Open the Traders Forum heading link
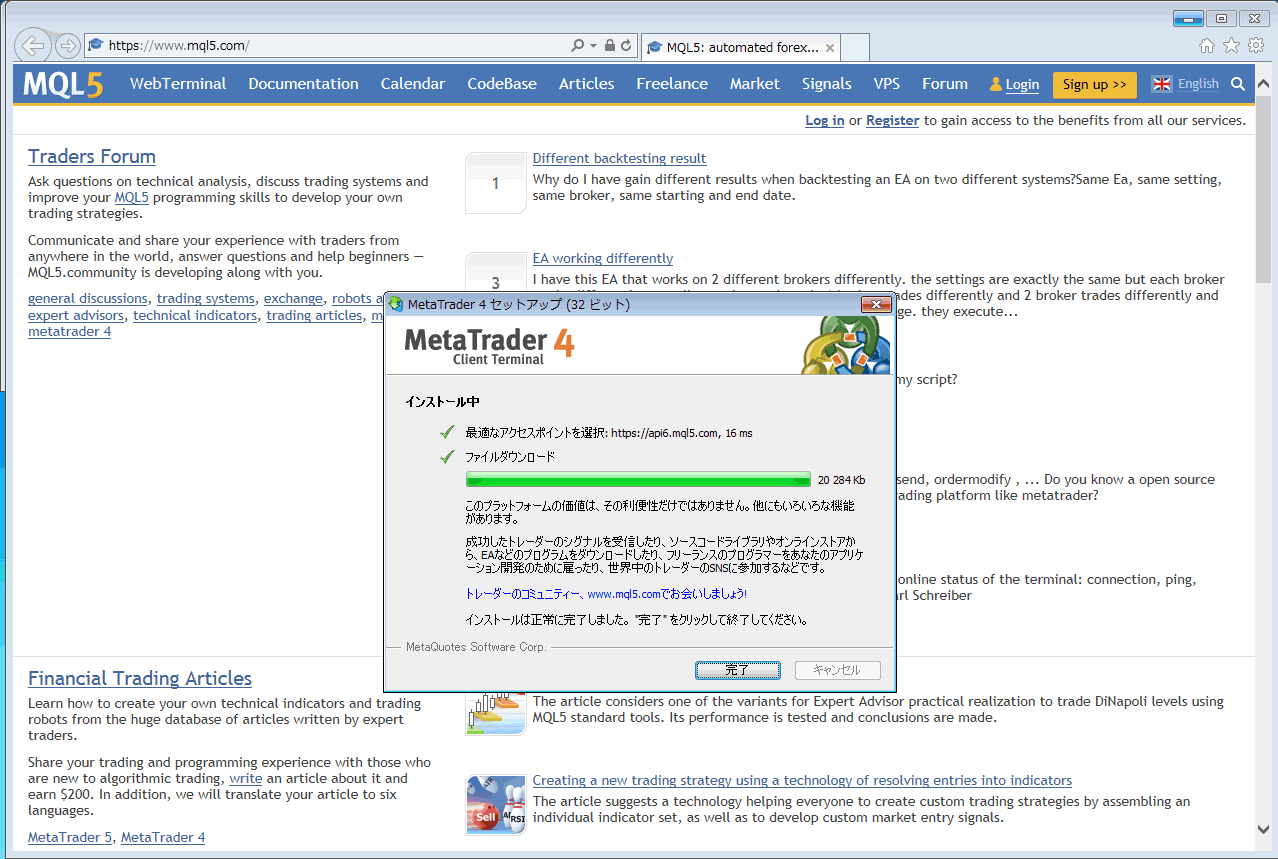1278x859 pixels. click(x=92, y=156)
